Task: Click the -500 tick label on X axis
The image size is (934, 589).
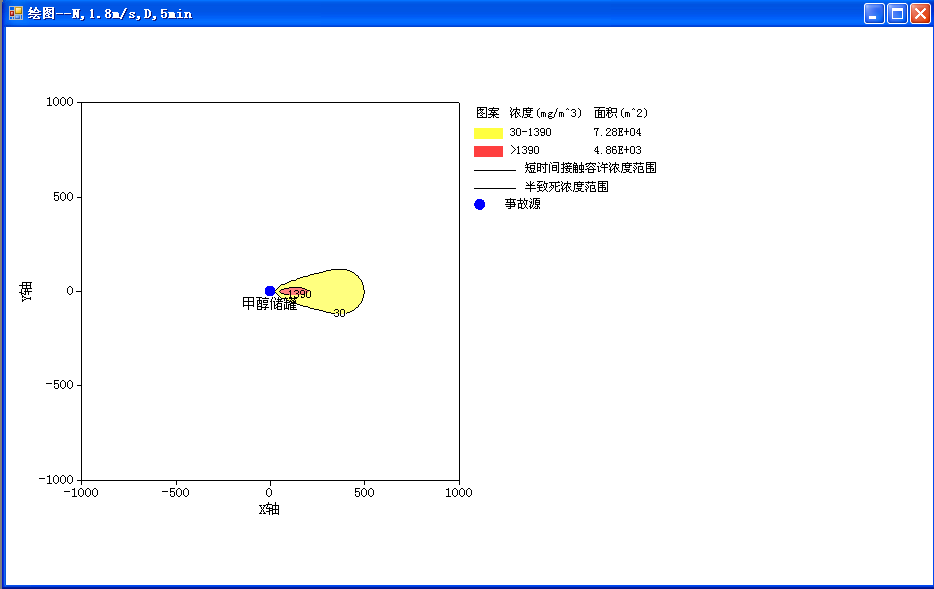Action: (x=176, y=493)
